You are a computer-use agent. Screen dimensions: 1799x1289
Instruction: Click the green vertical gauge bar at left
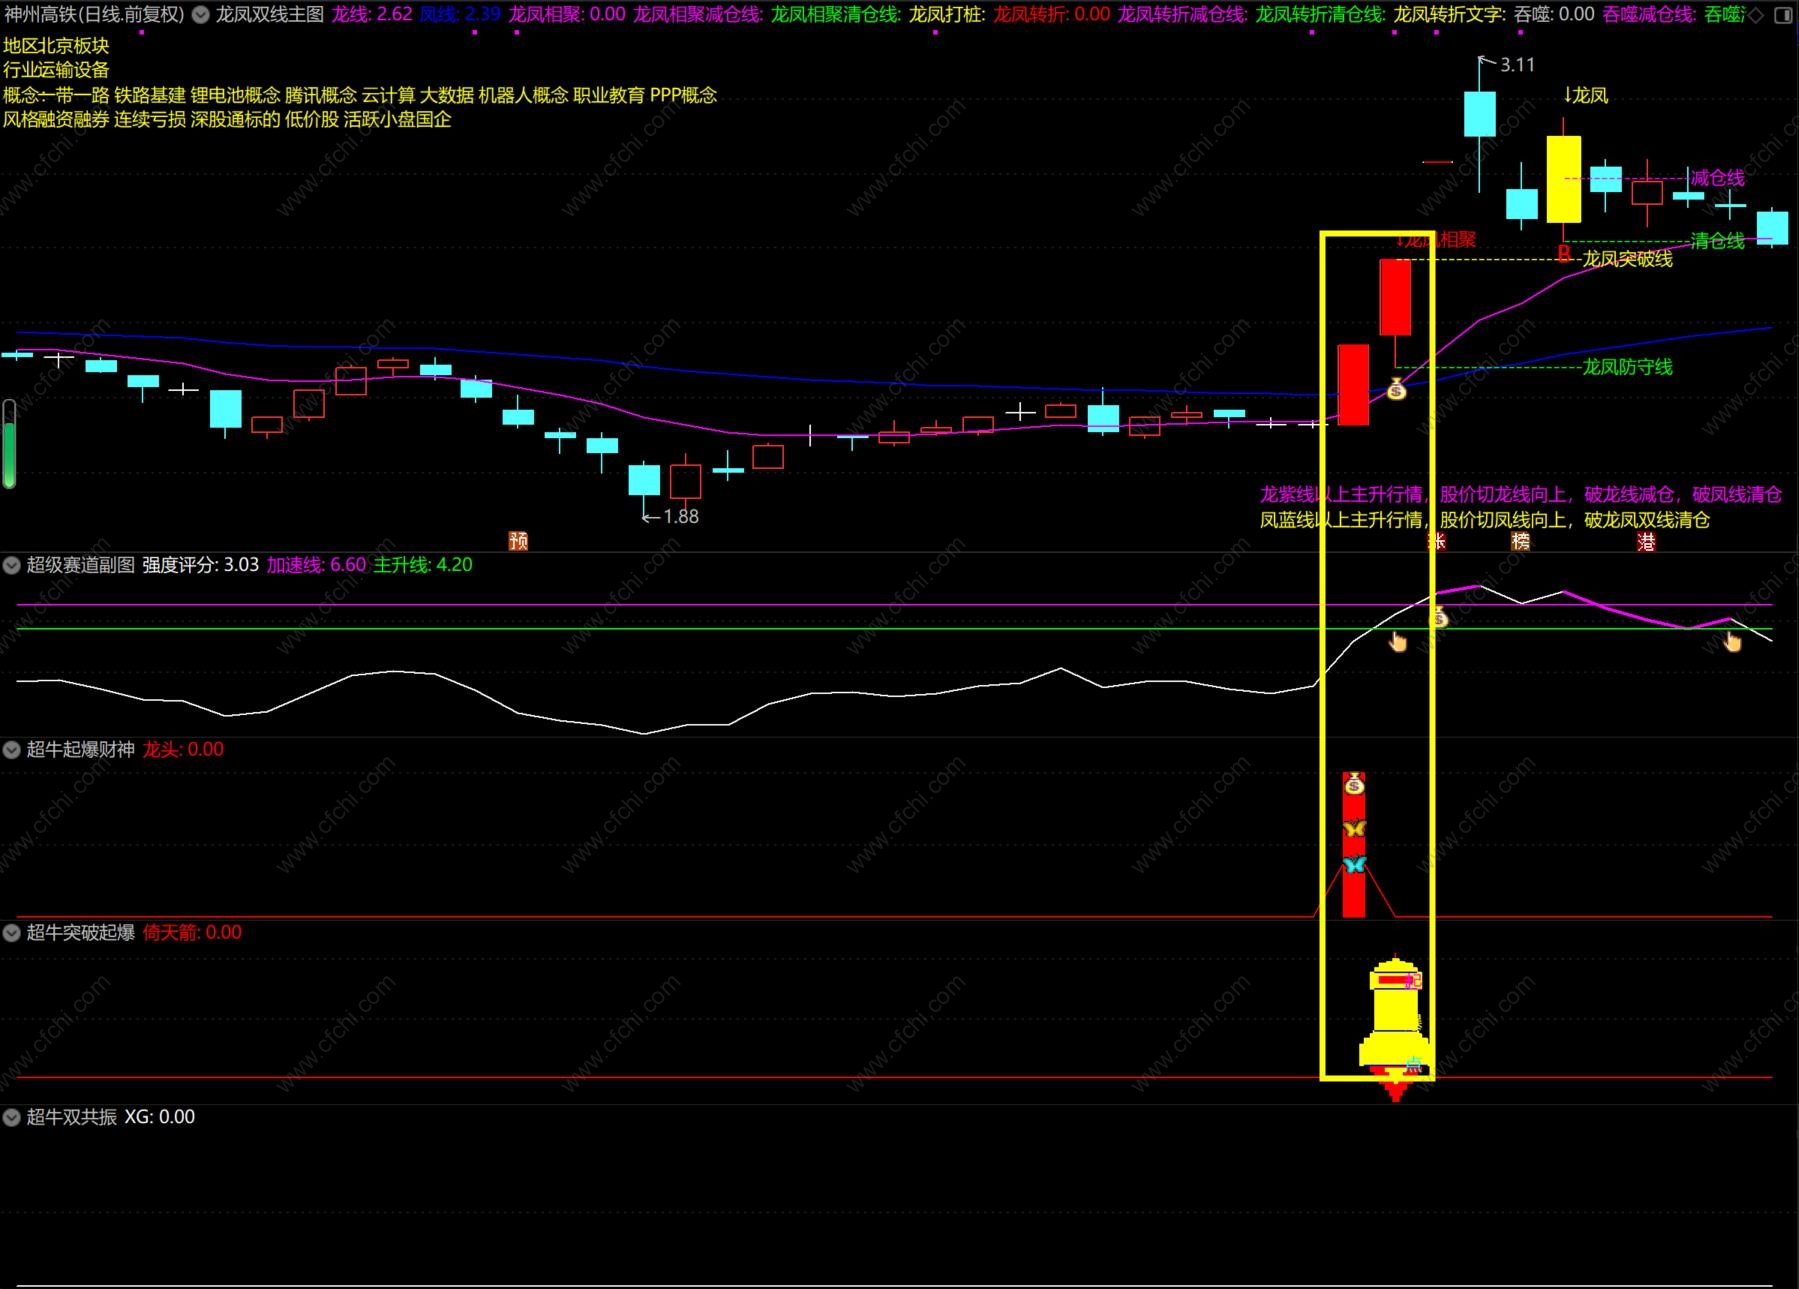9,444
